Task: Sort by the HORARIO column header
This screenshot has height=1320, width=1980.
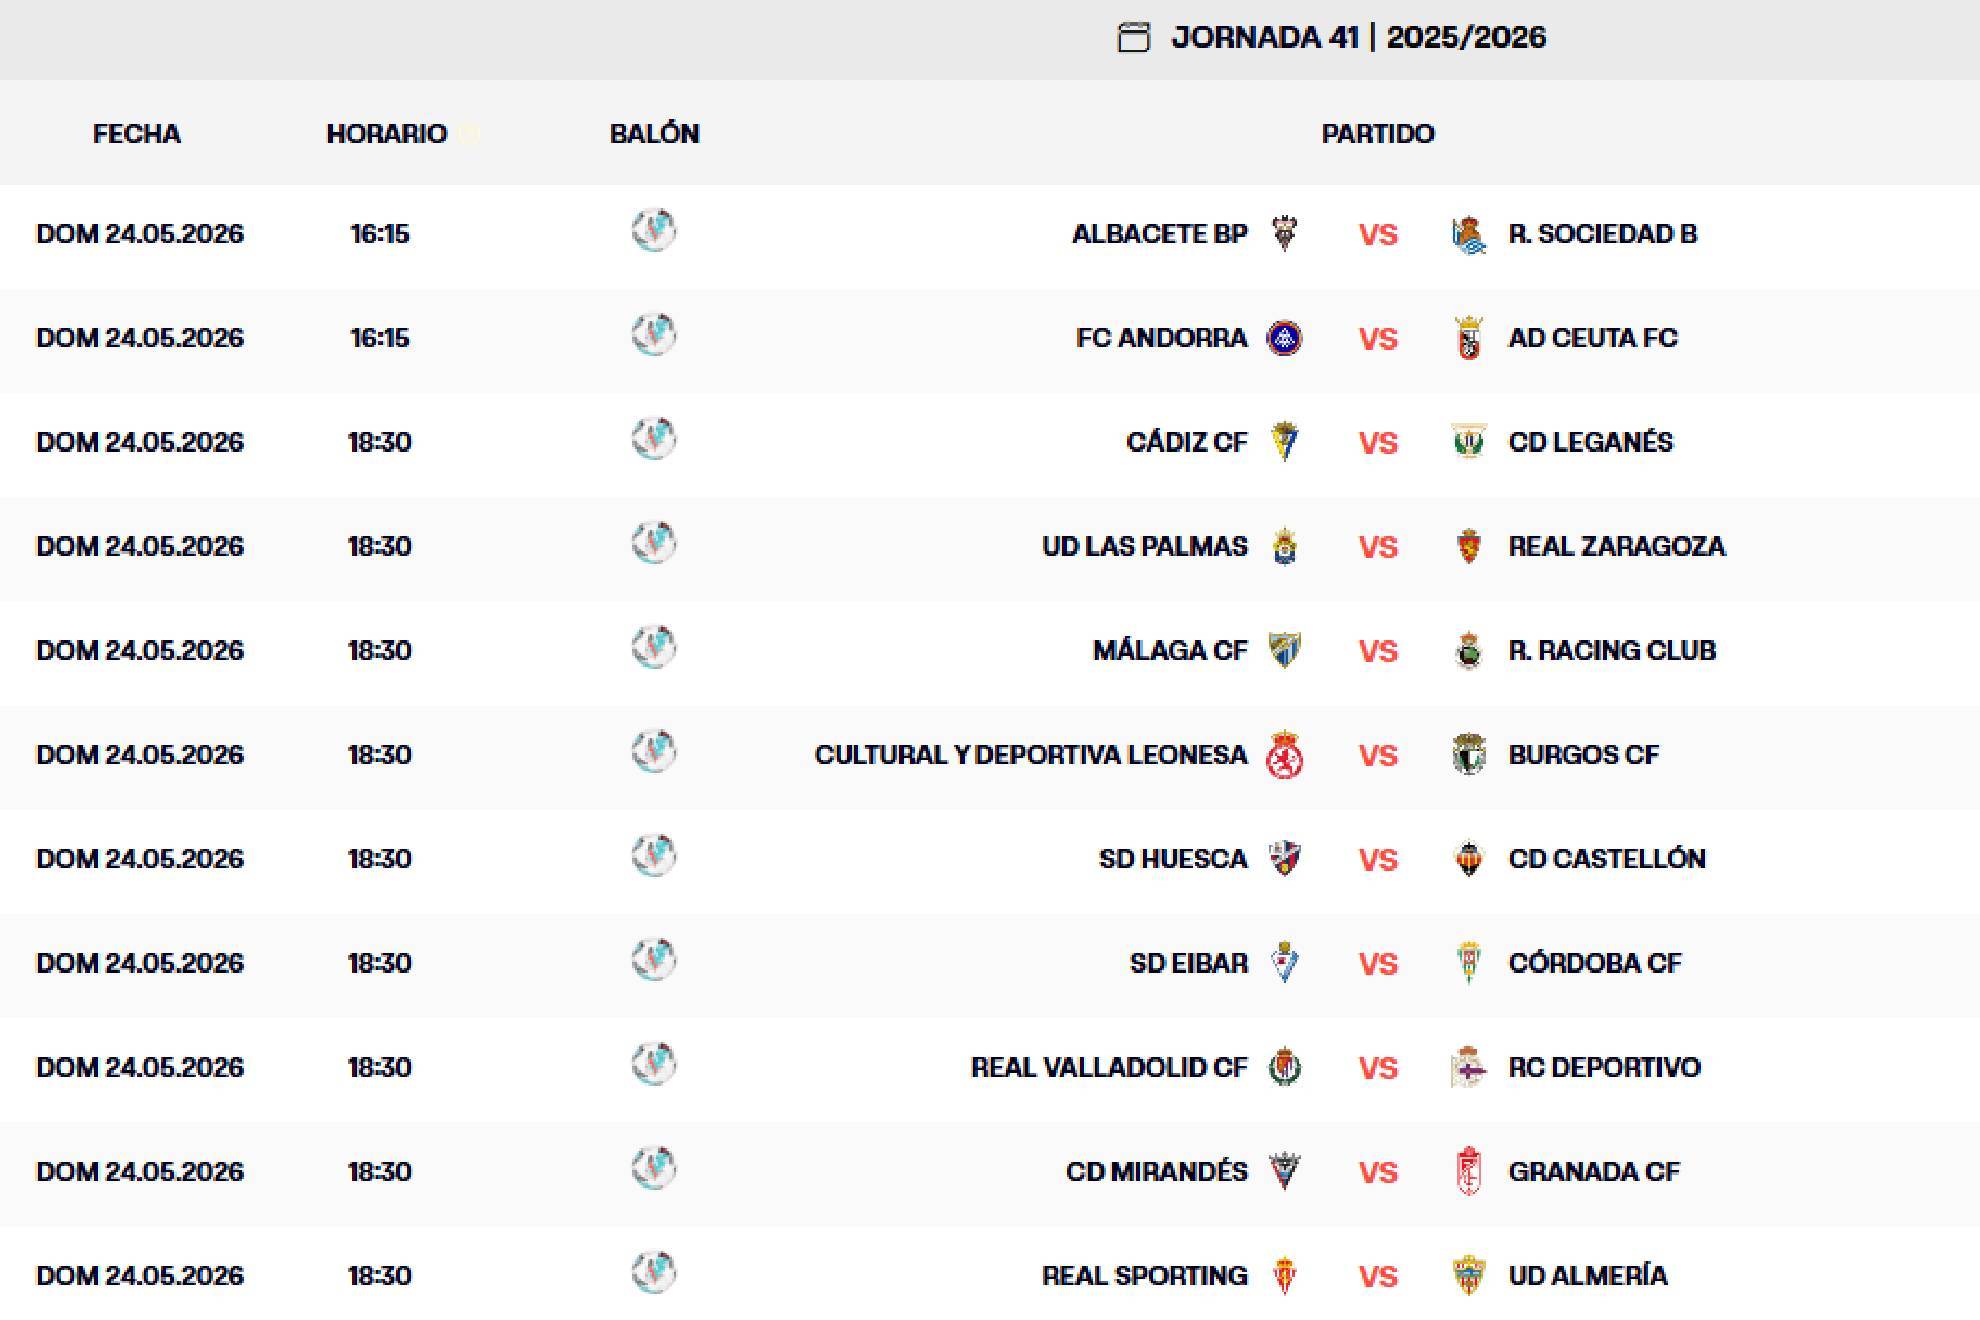Action: click(x=387, y=133)
